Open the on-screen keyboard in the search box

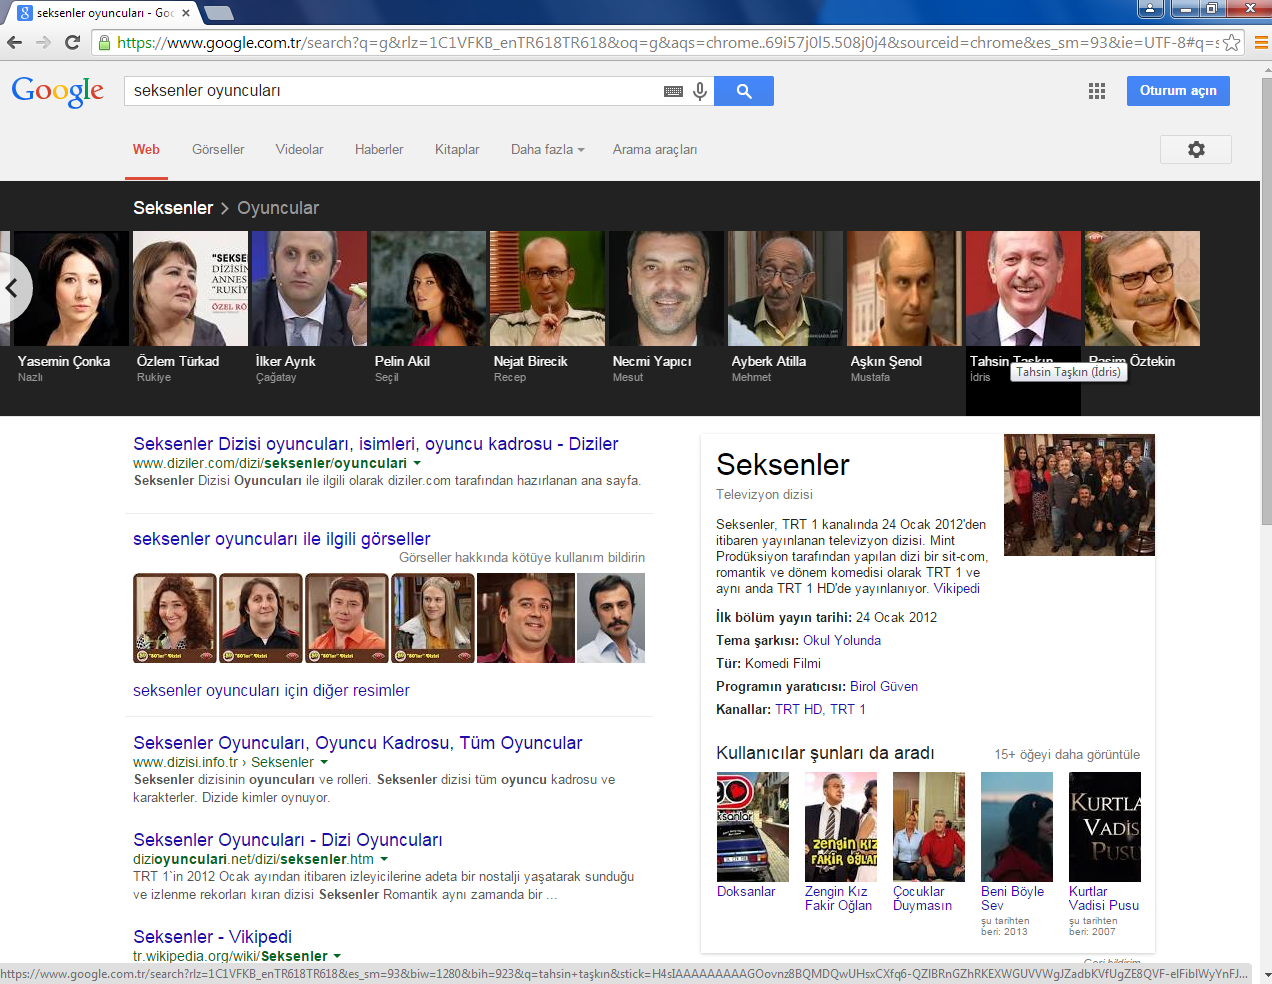click(x=673, y=91)
